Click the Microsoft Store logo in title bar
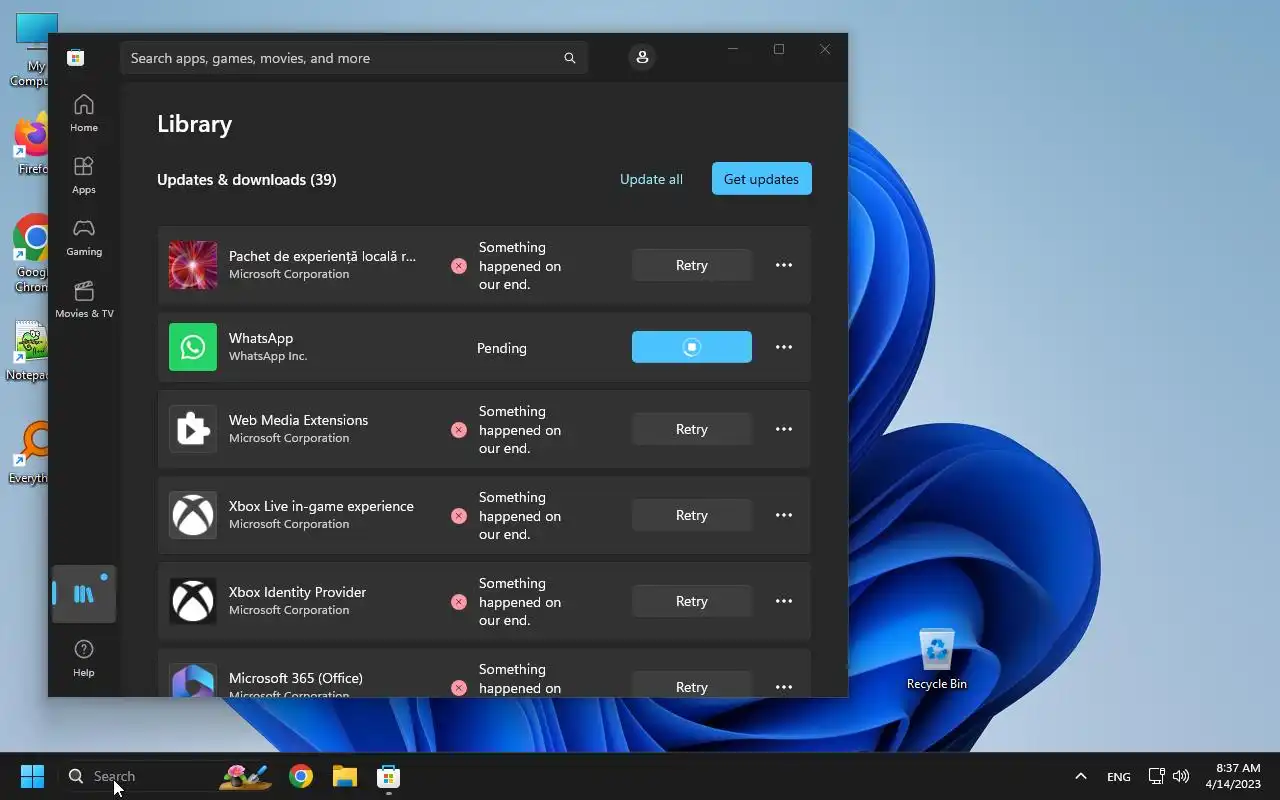 click(75, 58)
